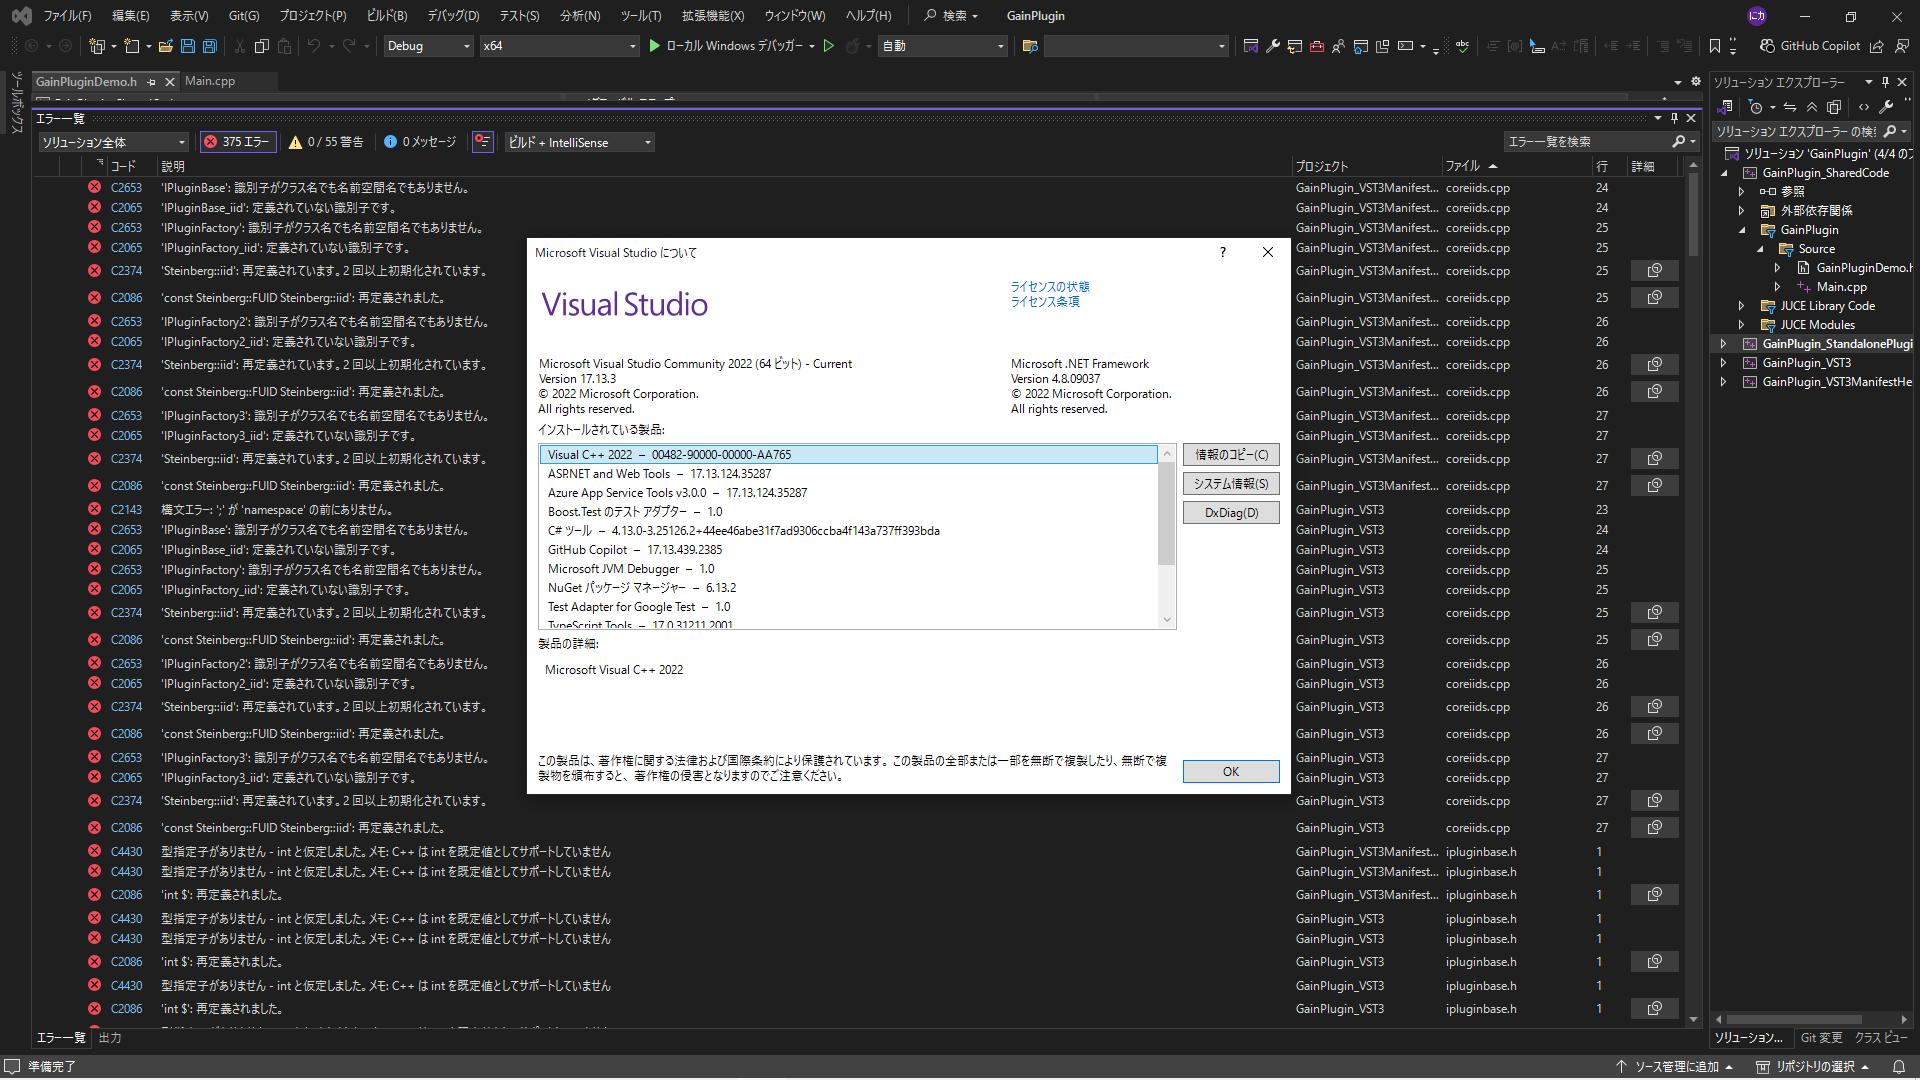Click the Open File folder icon
Screen dimensions: 1920x1080
pos(165,46)
